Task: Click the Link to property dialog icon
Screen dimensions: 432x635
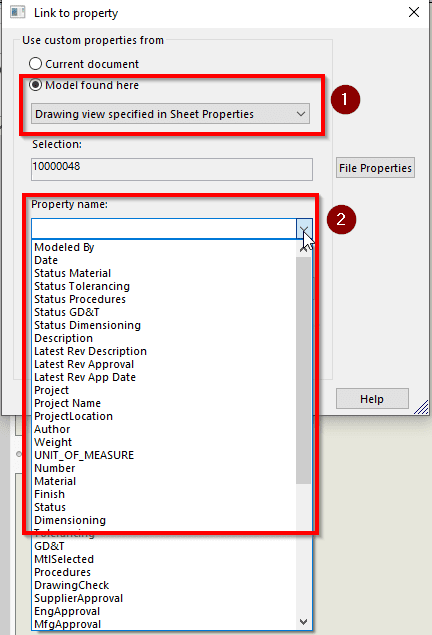Action: click(17, 12)
